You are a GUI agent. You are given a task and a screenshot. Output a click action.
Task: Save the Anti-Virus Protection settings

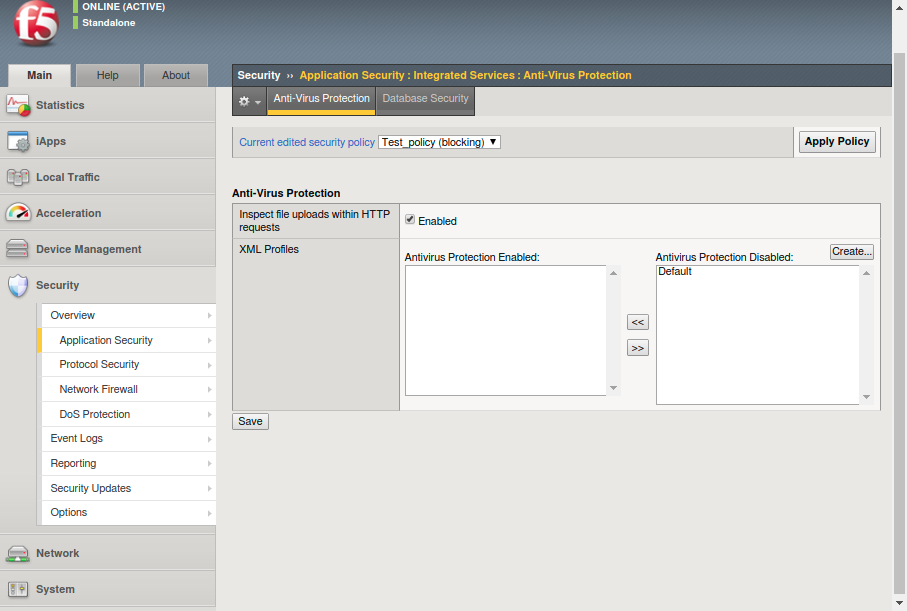coord(249,421)
